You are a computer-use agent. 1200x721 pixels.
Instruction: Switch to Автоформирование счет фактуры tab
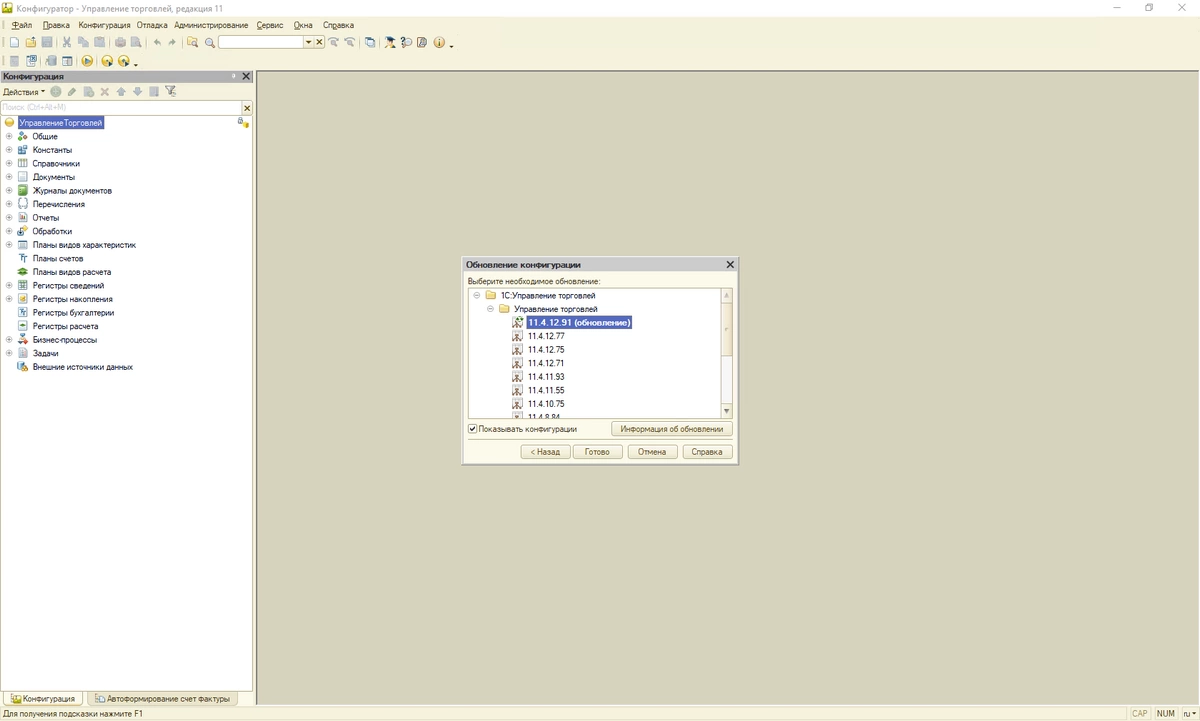tap(162, 699)
